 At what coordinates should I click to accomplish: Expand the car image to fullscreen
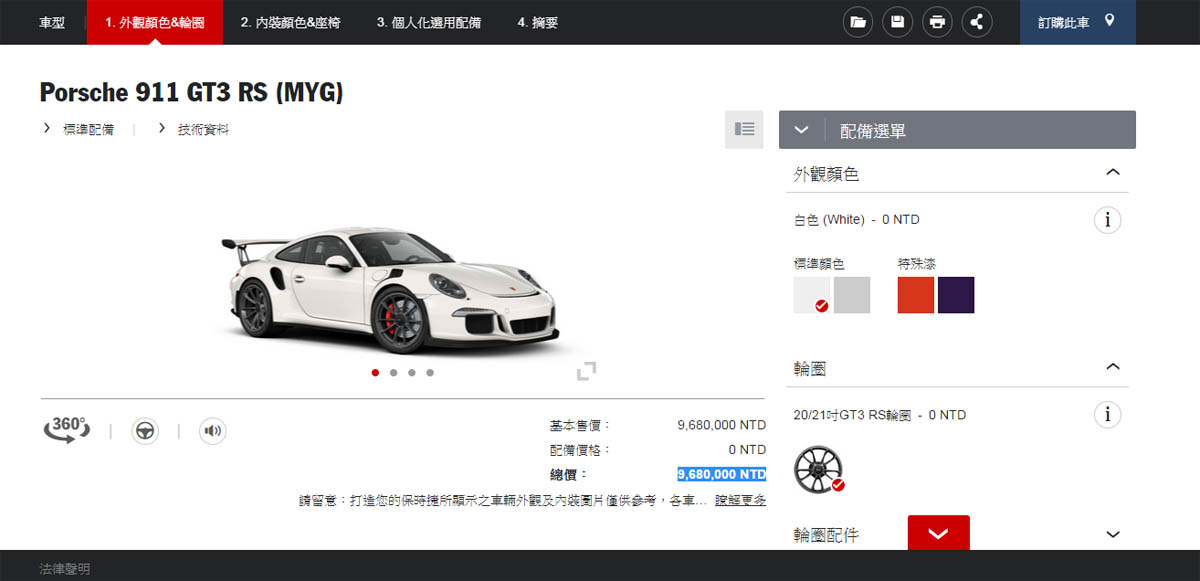tap(587, 371)
